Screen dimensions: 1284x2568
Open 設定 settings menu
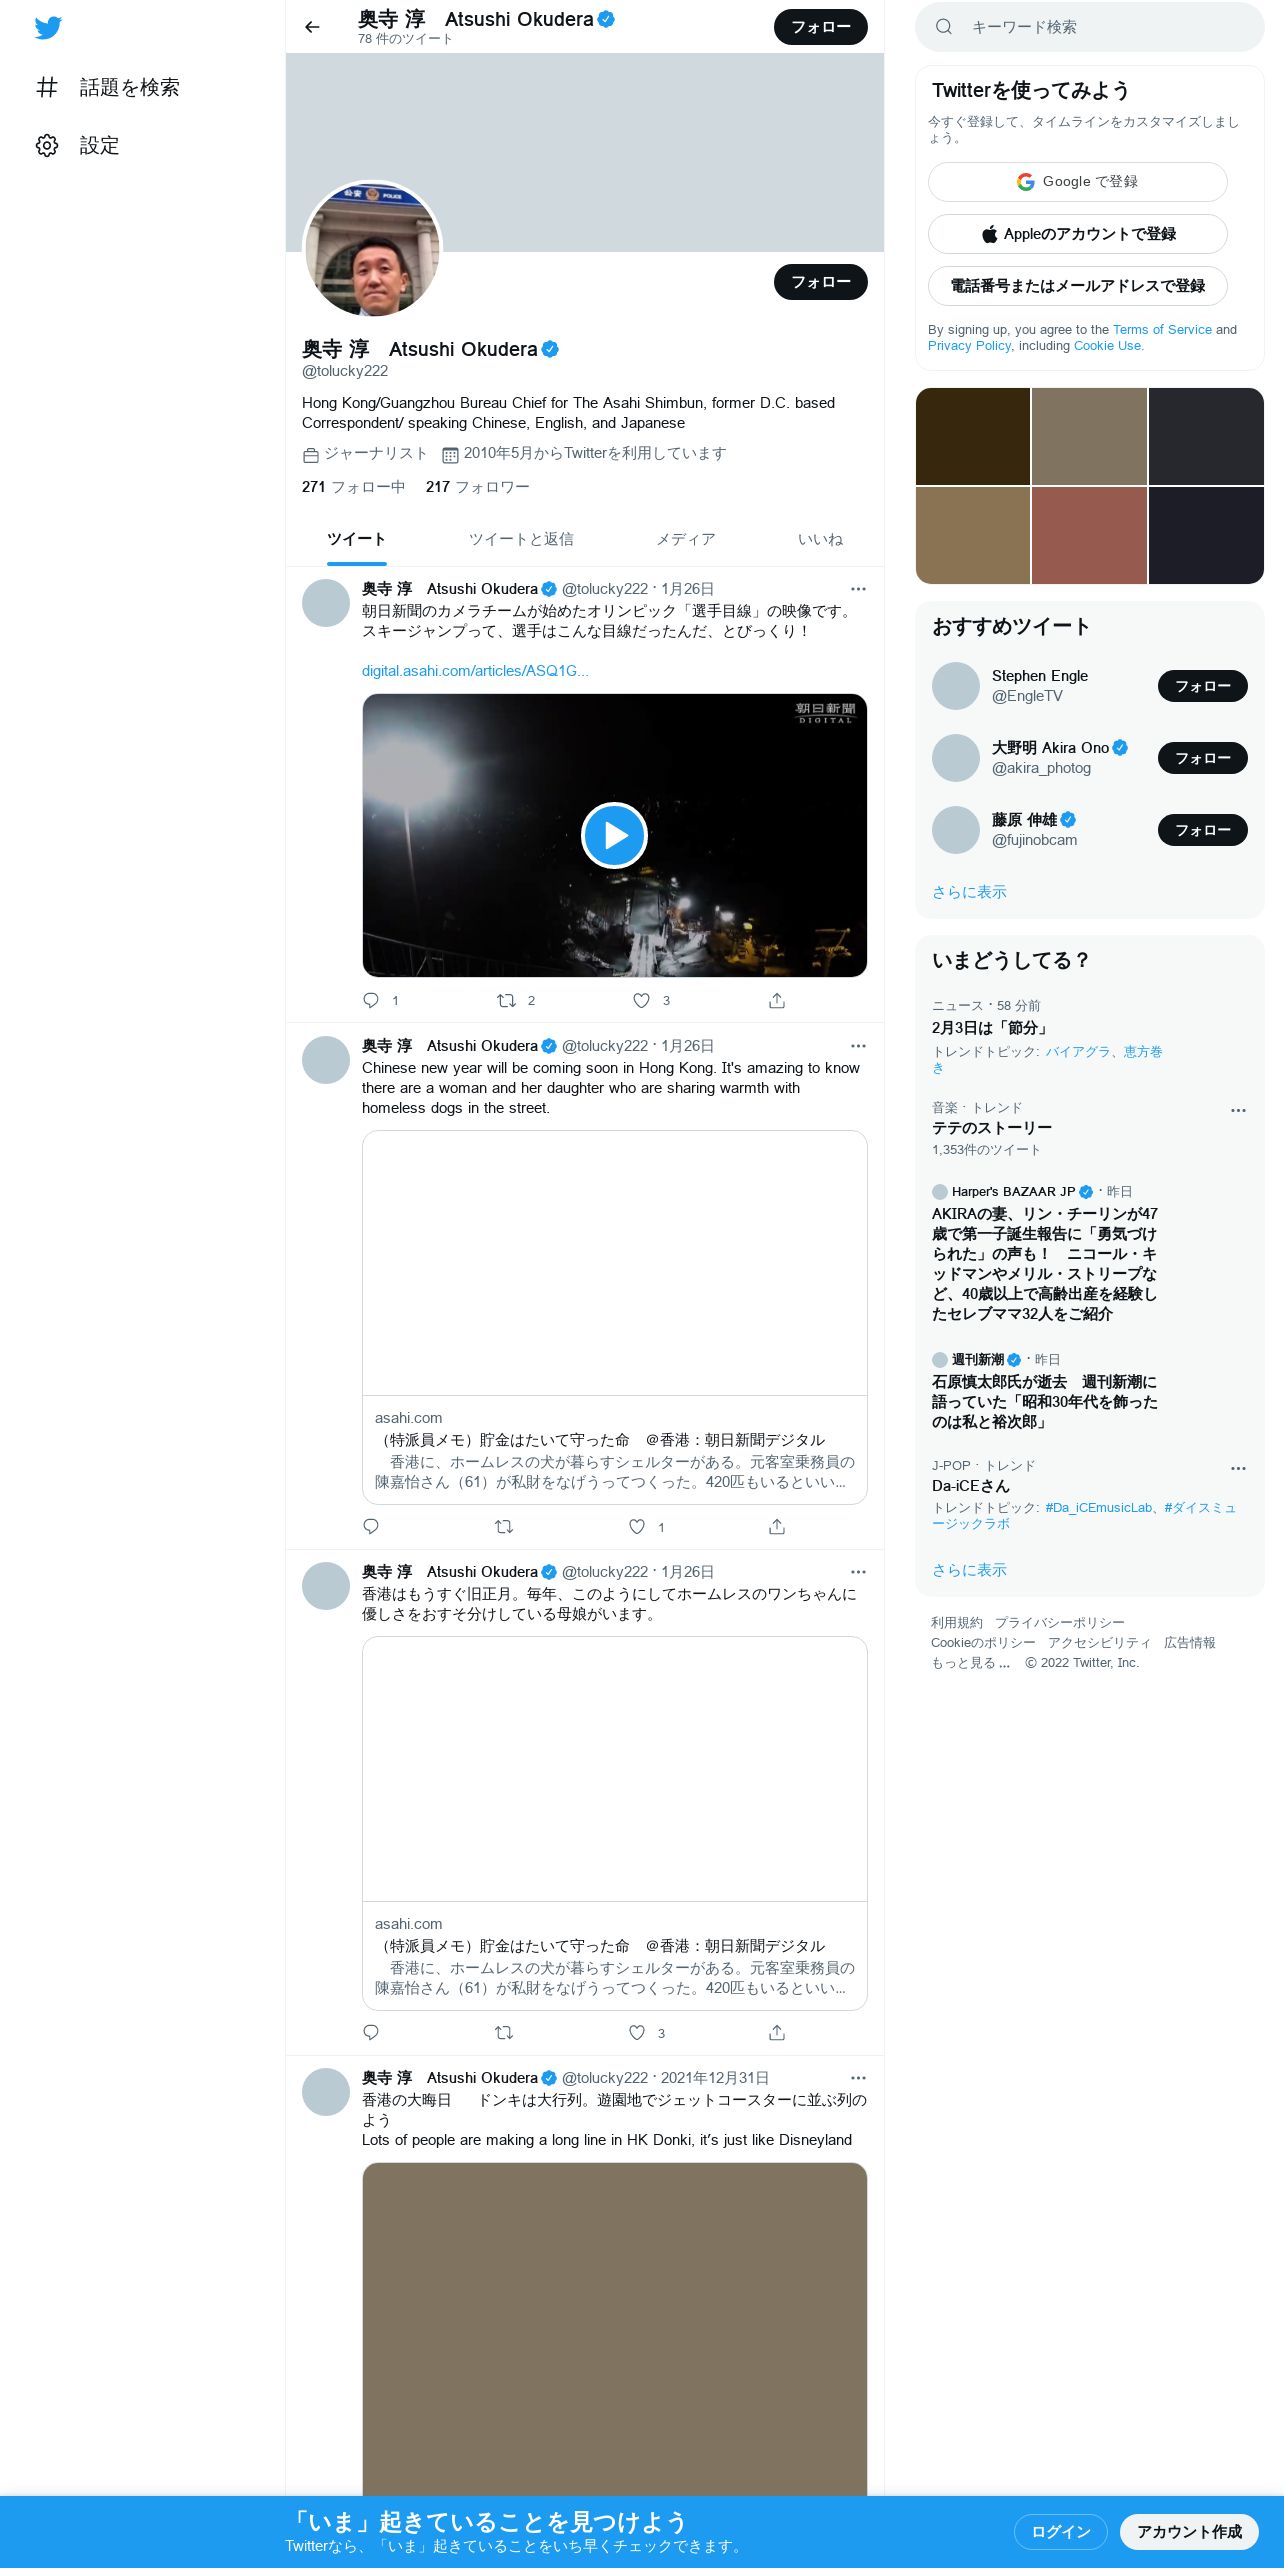(78, 146)
